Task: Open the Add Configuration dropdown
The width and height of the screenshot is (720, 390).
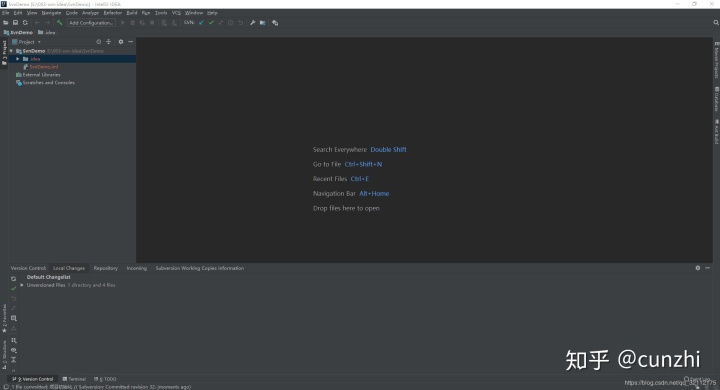Action: [91, 23]
